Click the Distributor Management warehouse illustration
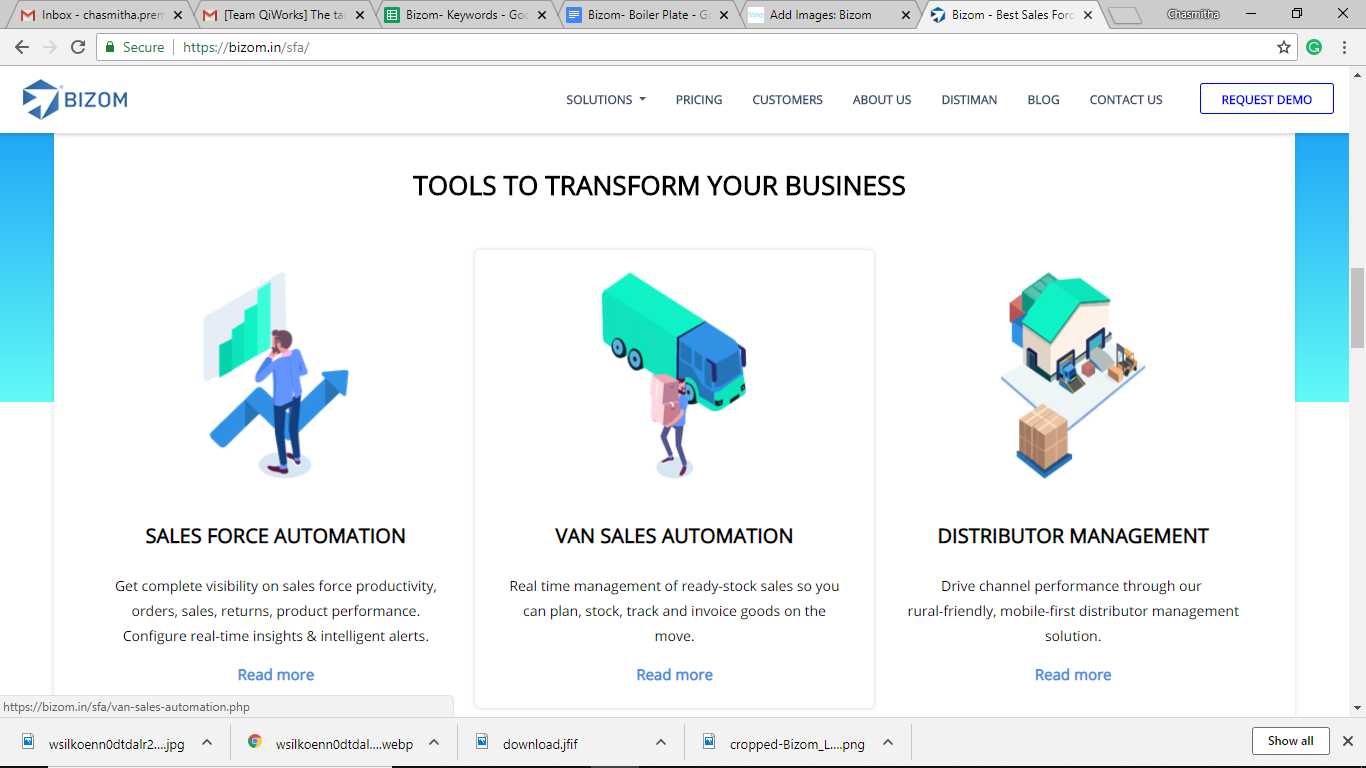The width and height of the screenshot is (1366, 768). 1073,375
